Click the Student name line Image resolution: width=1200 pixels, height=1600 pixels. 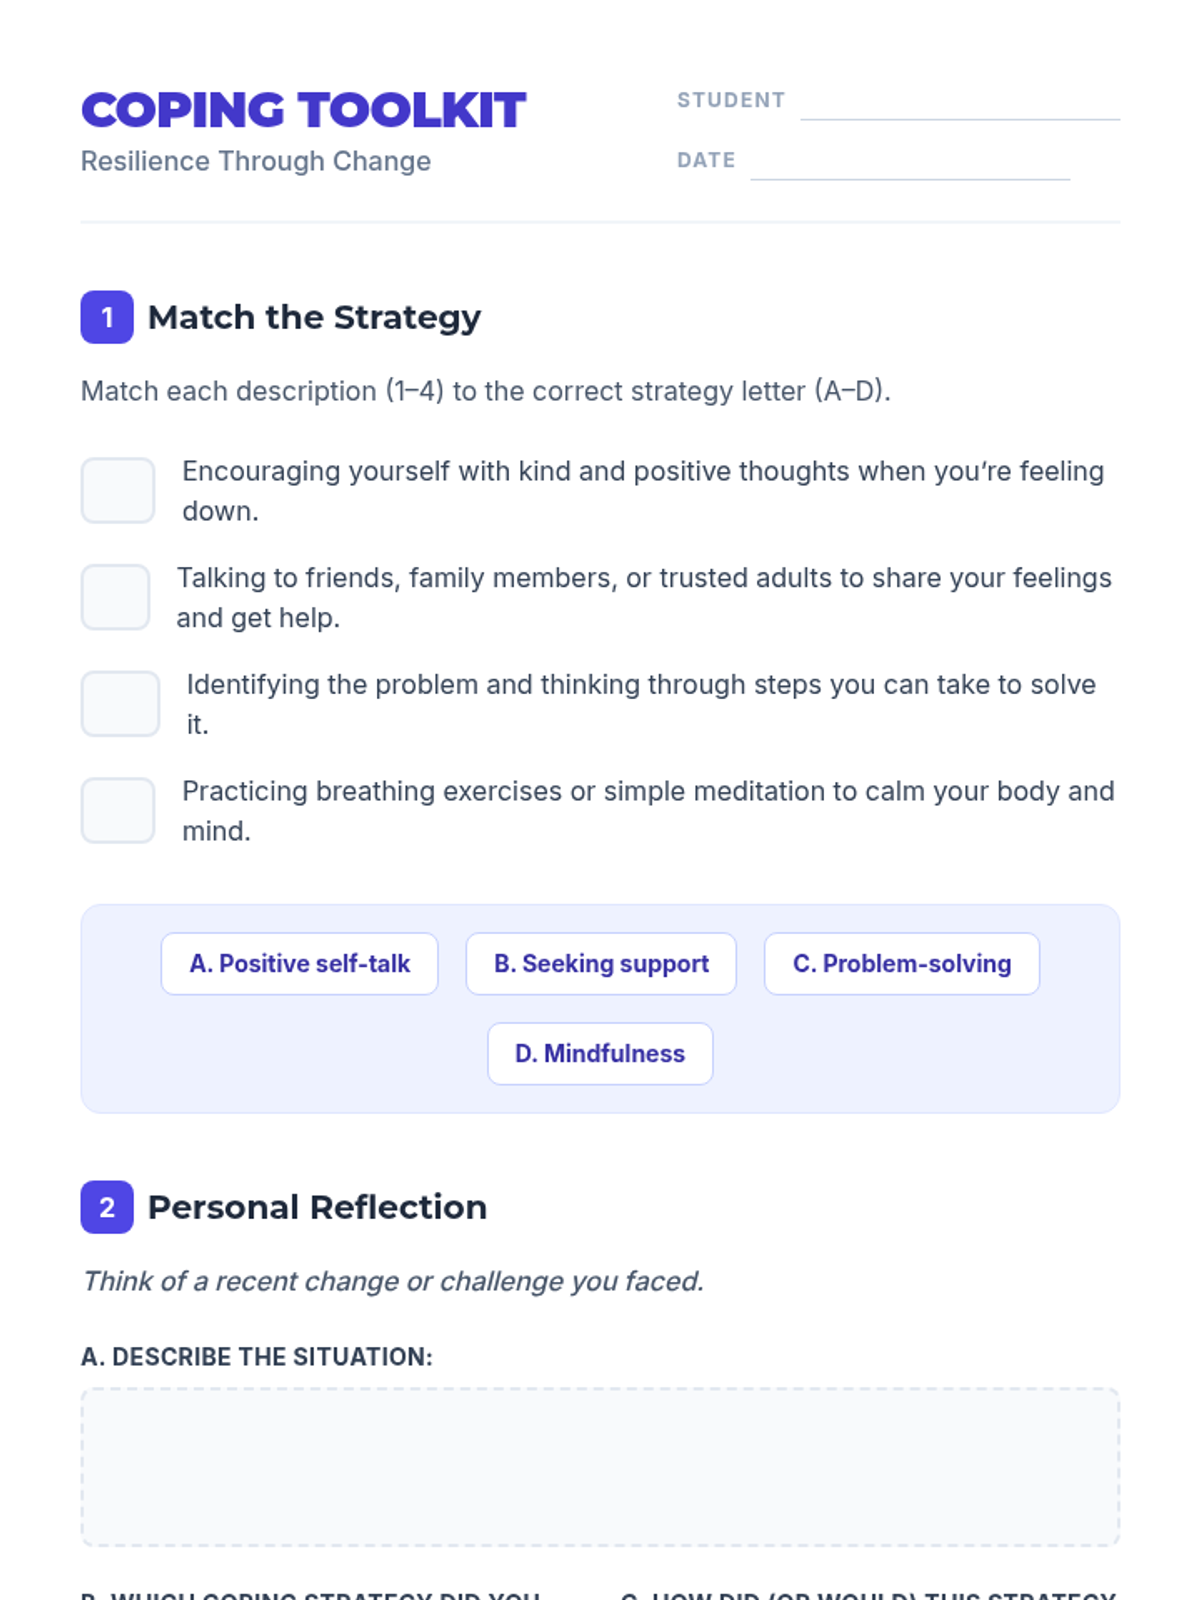[x=959, y=104]
